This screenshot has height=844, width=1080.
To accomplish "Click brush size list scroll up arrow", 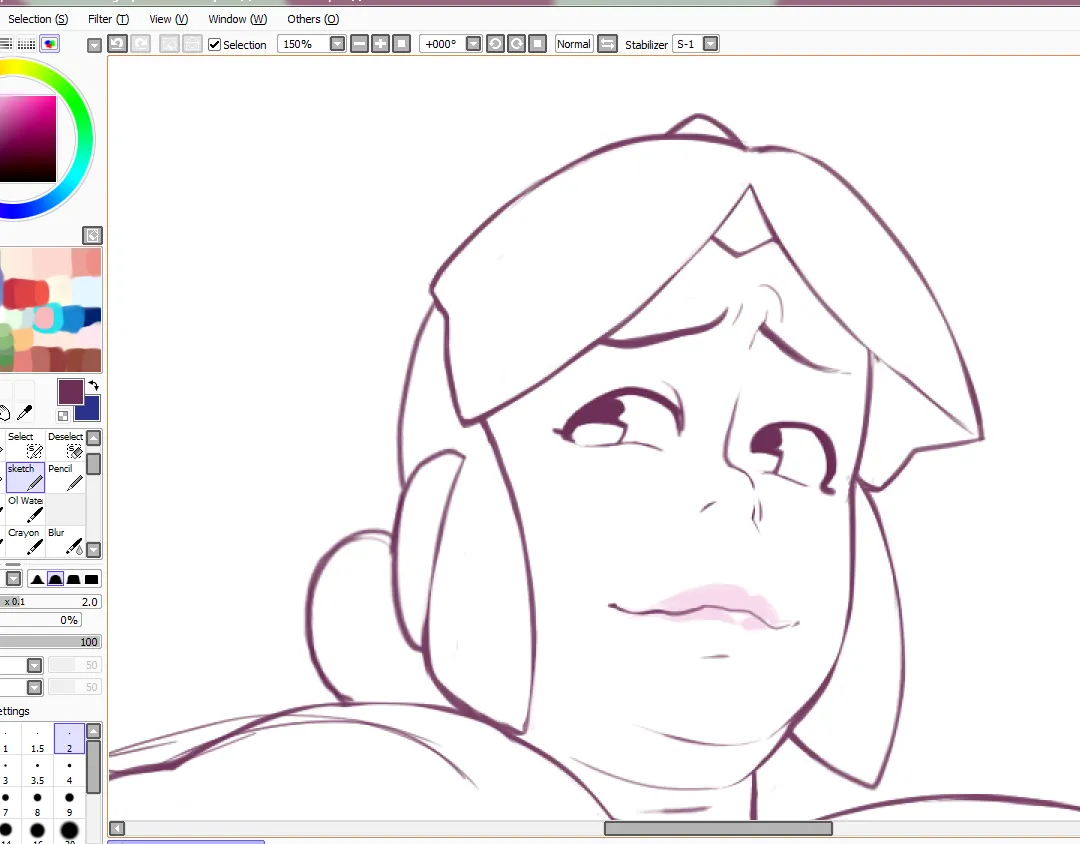I will pos(94,731).
